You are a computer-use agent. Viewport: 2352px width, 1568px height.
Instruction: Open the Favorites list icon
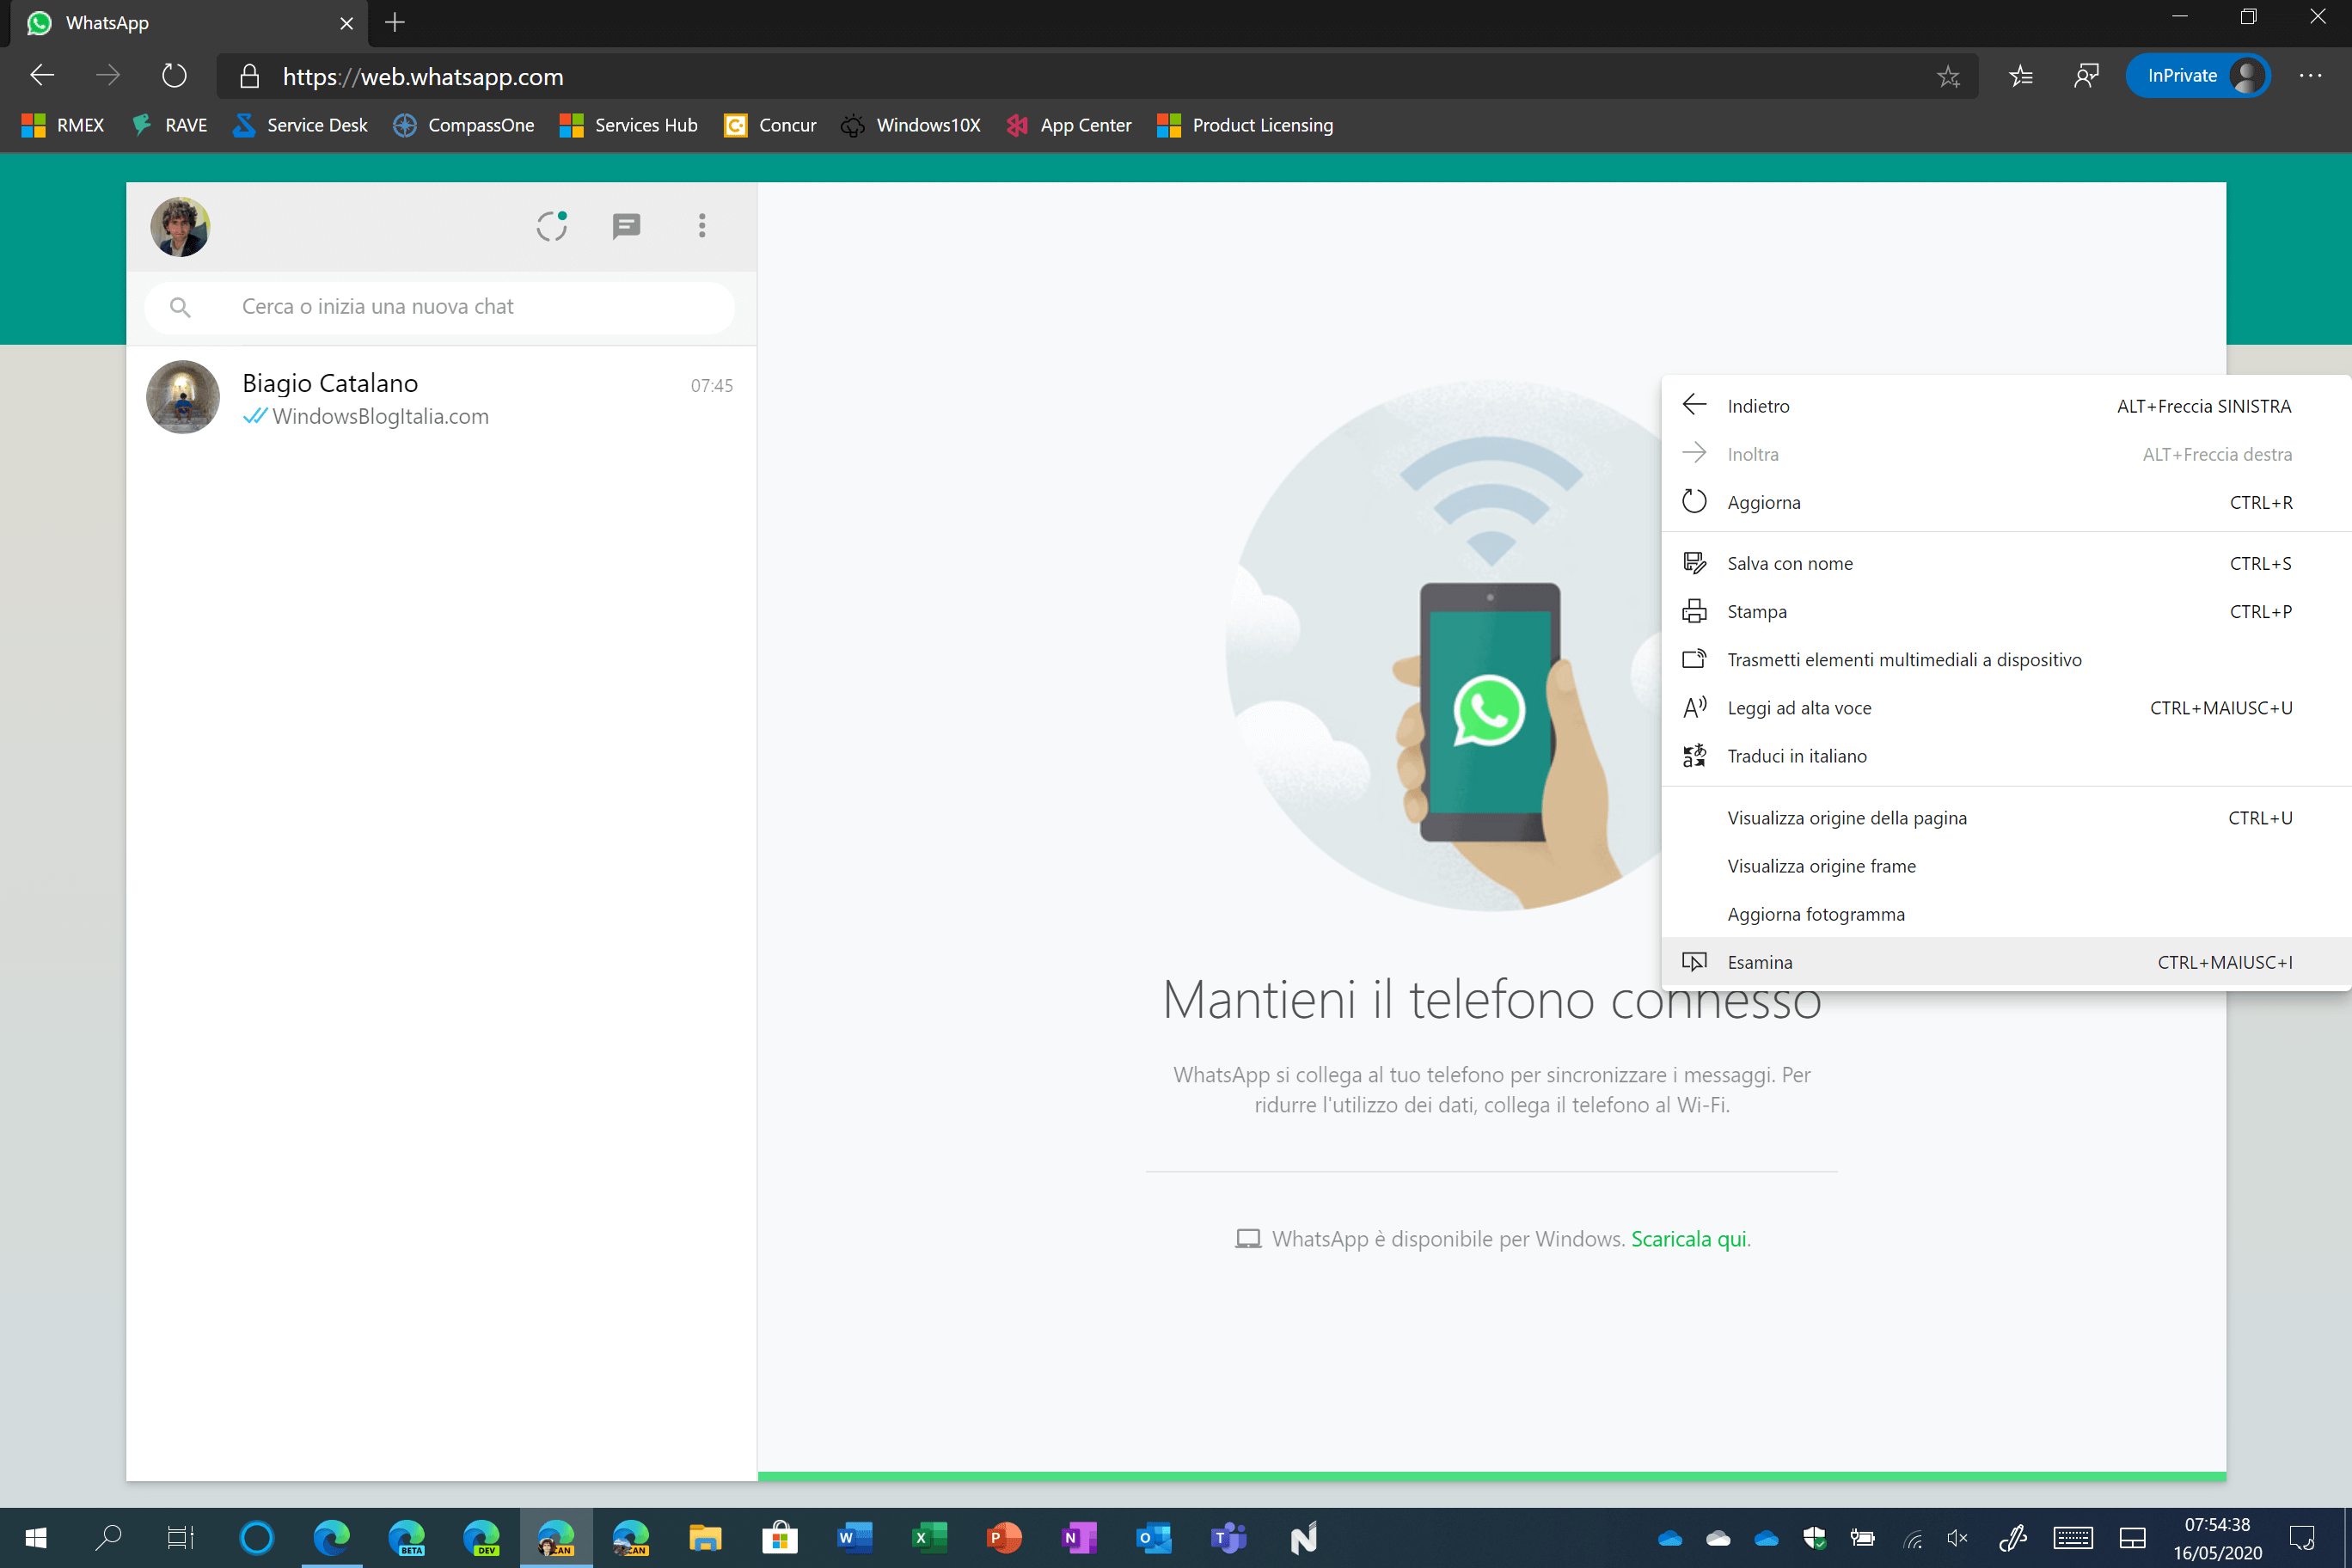[x=2020, y=76]
